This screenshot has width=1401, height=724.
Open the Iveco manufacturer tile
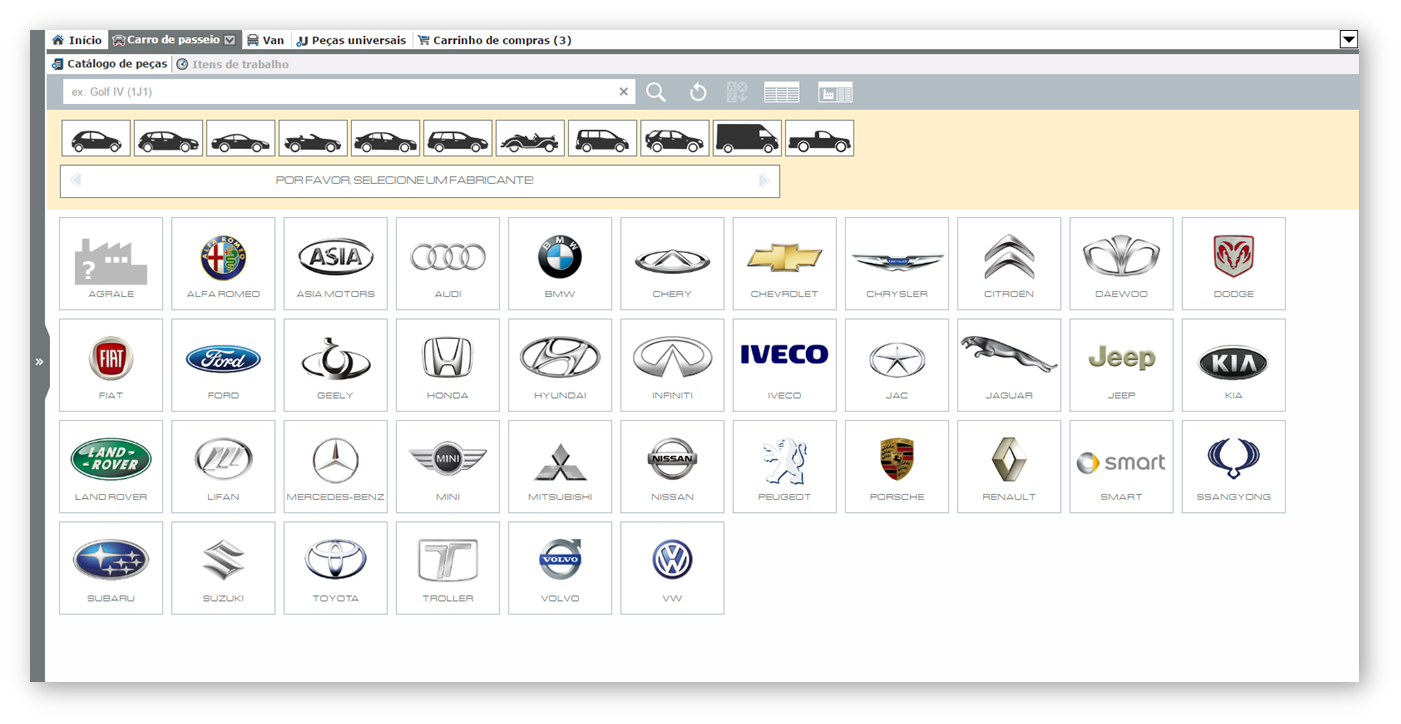pos(784,365)
